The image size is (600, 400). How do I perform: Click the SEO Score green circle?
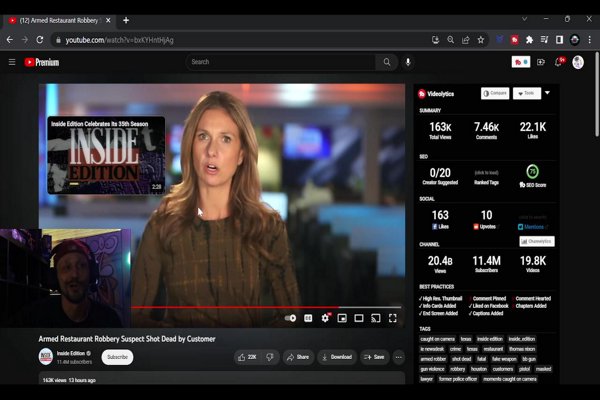pos(533,171)
